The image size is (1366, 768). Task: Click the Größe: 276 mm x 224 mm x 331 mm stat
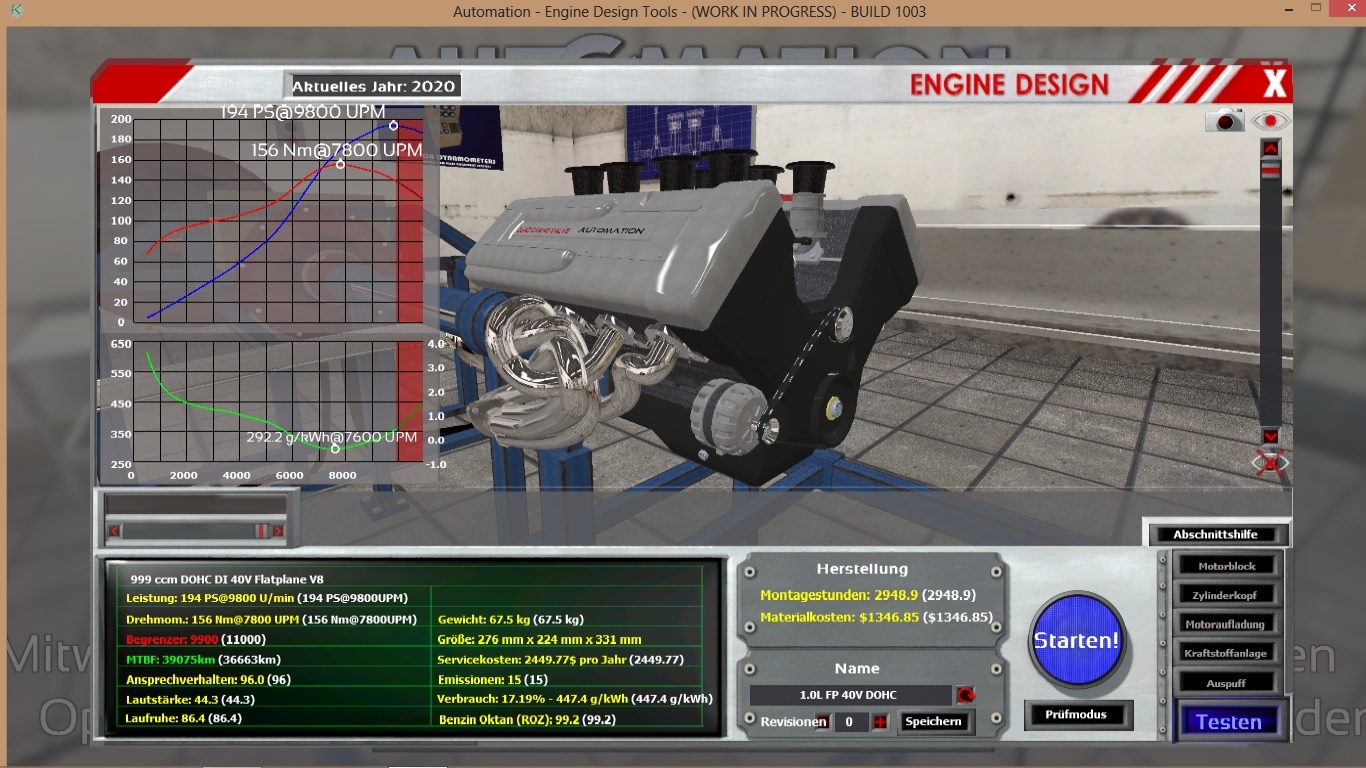(539, 640)
